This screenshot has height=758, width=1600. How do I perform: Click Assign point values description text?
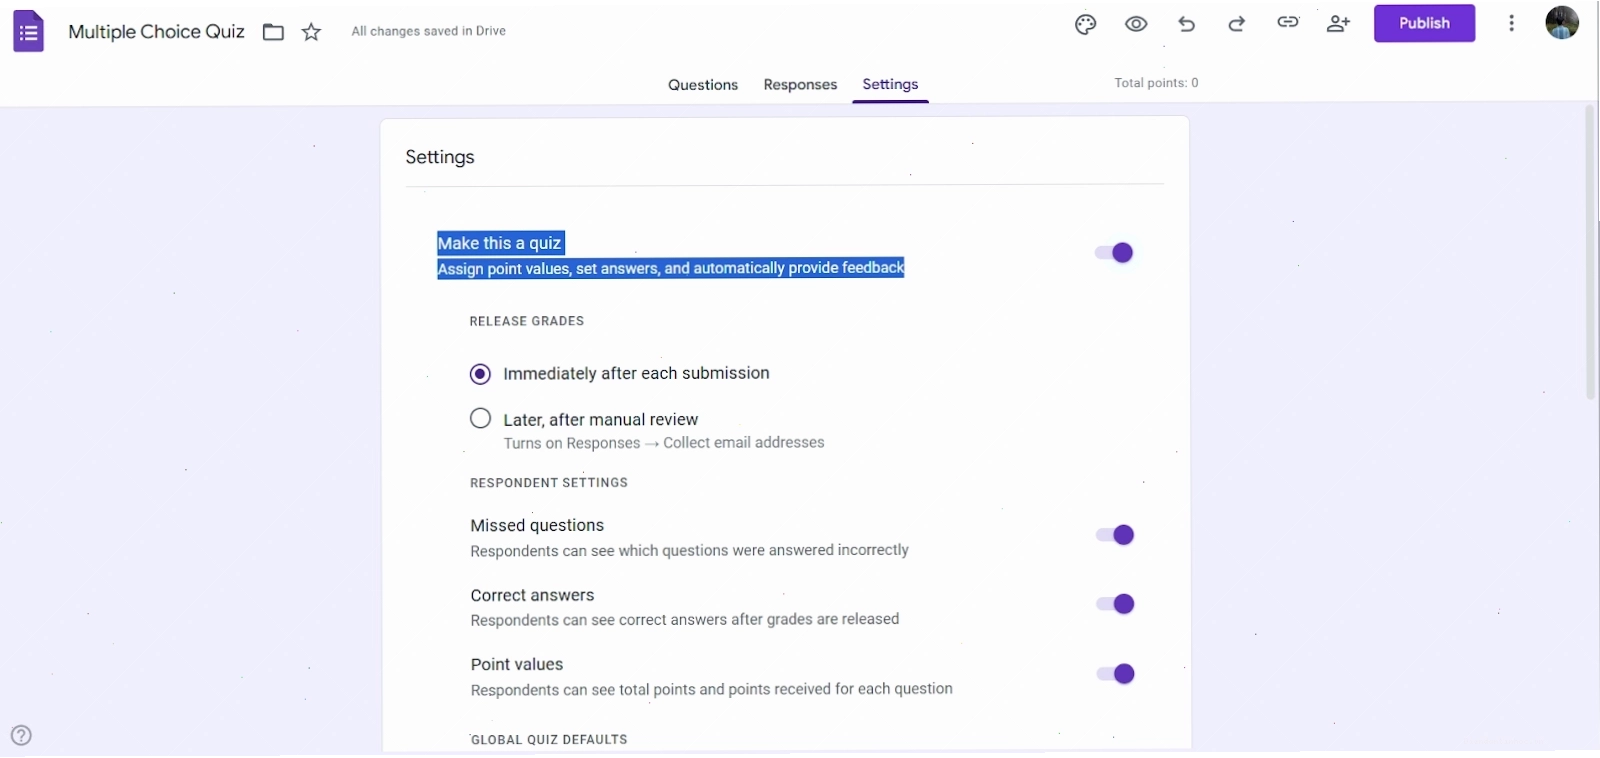point(671,268)
